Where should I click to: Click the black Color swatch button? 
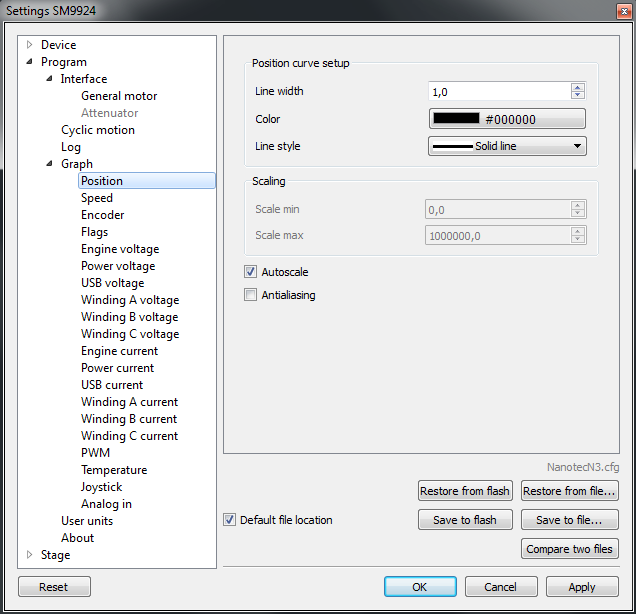pos(507,119)
